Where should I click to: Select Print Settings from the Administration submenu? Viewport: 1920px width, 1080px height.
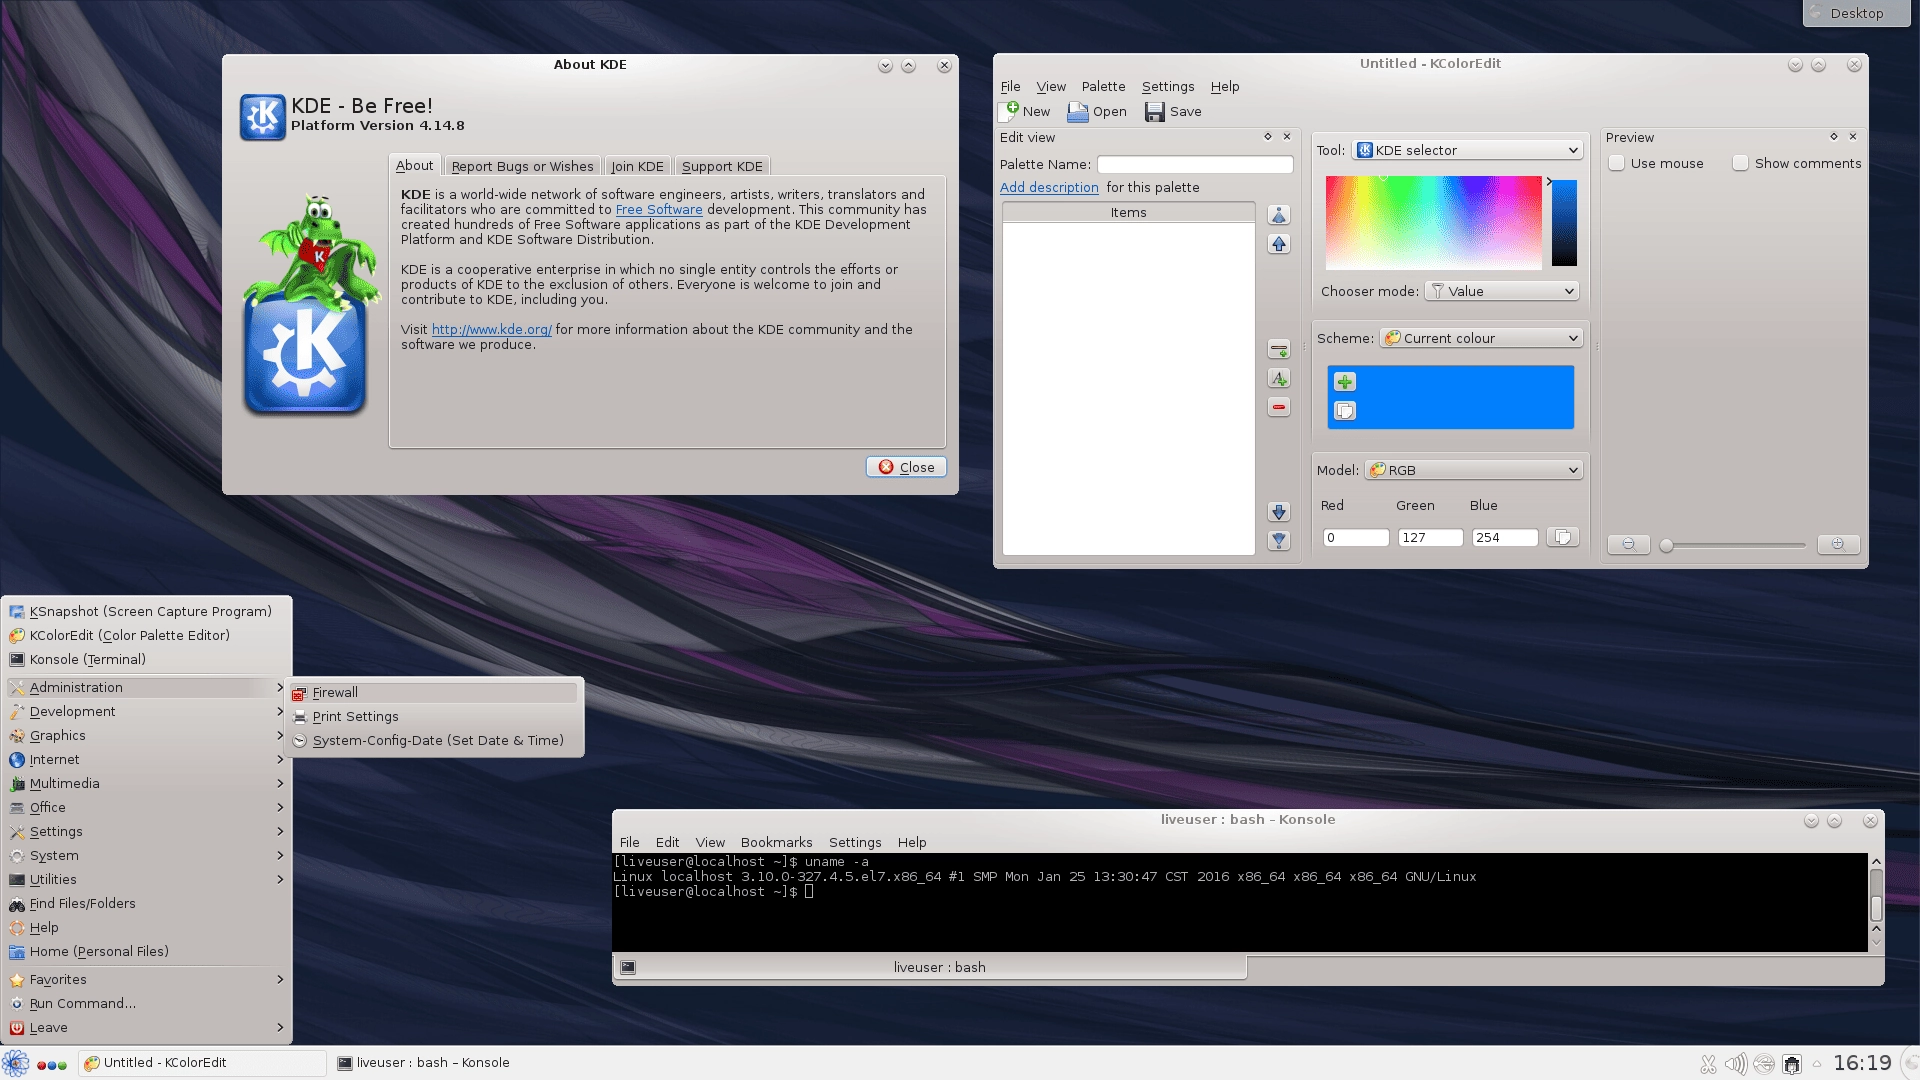coord(433,716)
